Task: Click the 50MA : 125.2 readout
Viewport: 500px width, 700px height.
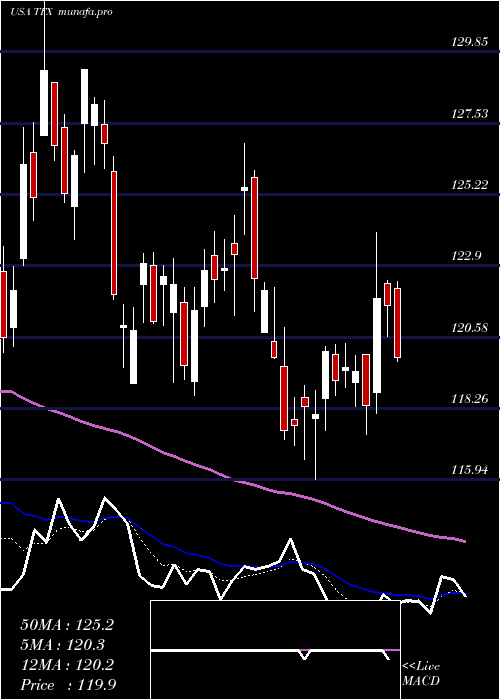Action: (x=67, y=625)
